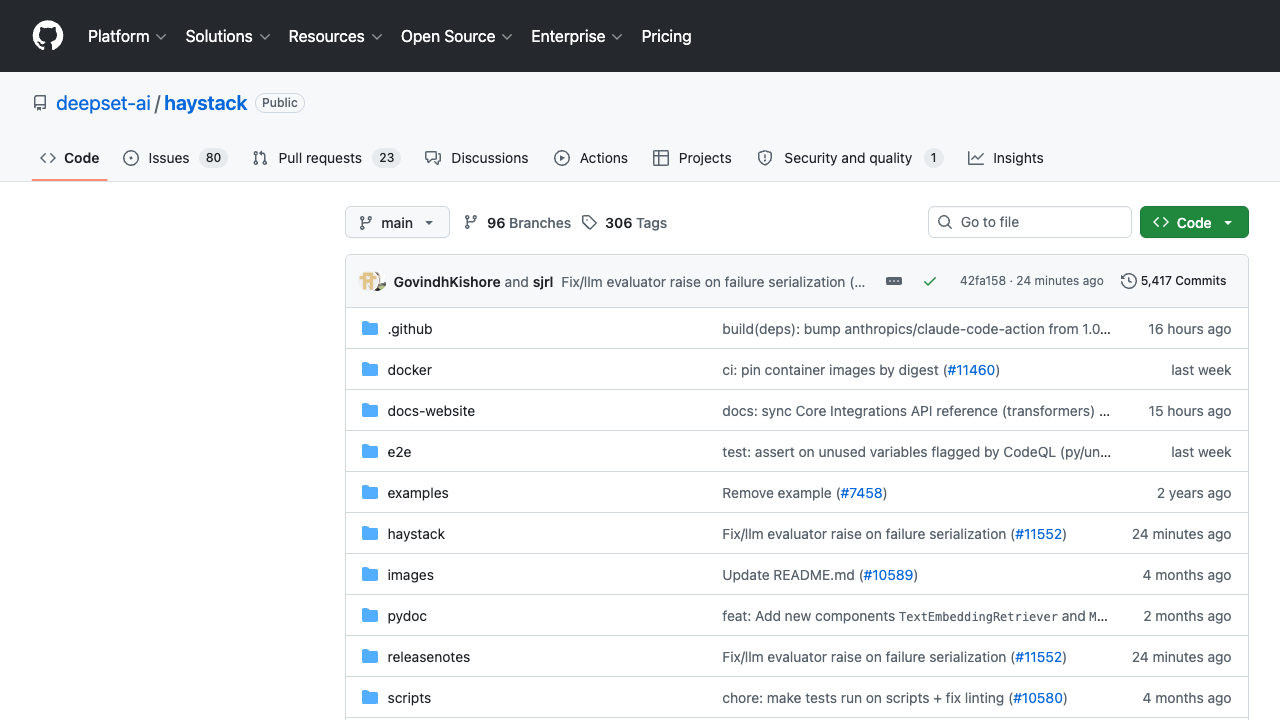The image size is (1280, 720).
Task: Click the scripts folder icon
Action: (370, 698)
